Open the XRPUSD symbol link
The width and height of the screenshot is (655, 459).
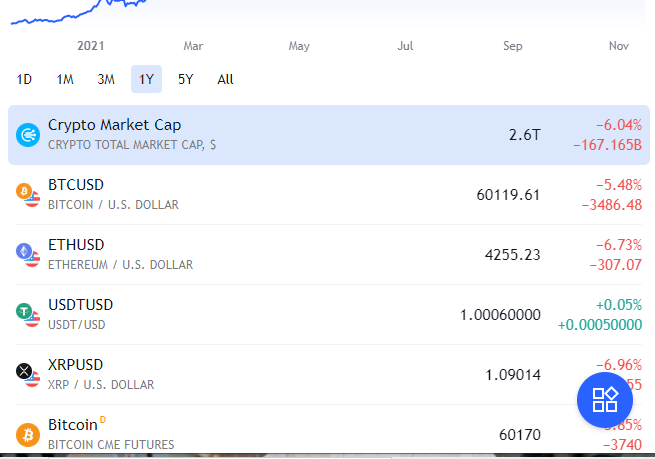(x=75, y=365)
